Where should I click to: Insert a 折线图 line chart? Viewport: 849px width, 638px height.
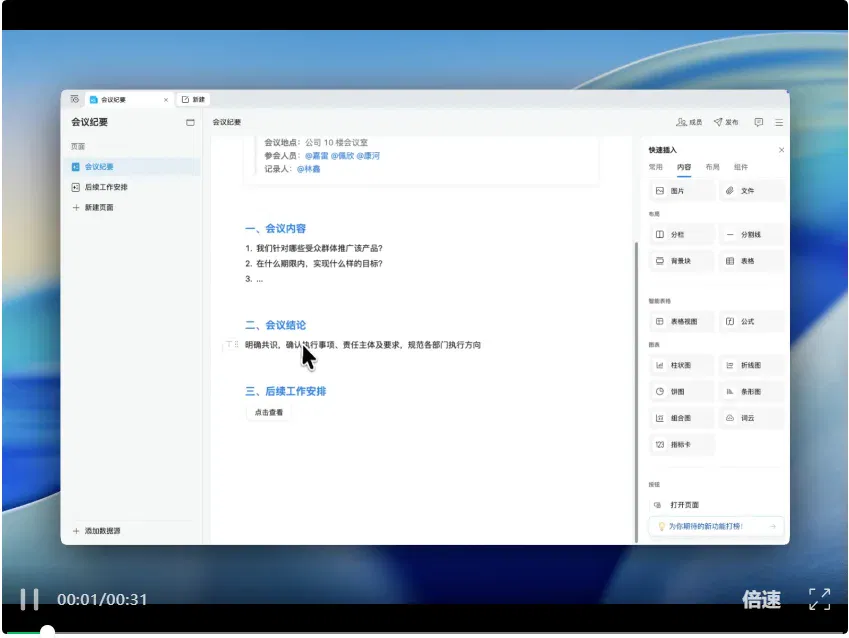click(x=751, y=366)
